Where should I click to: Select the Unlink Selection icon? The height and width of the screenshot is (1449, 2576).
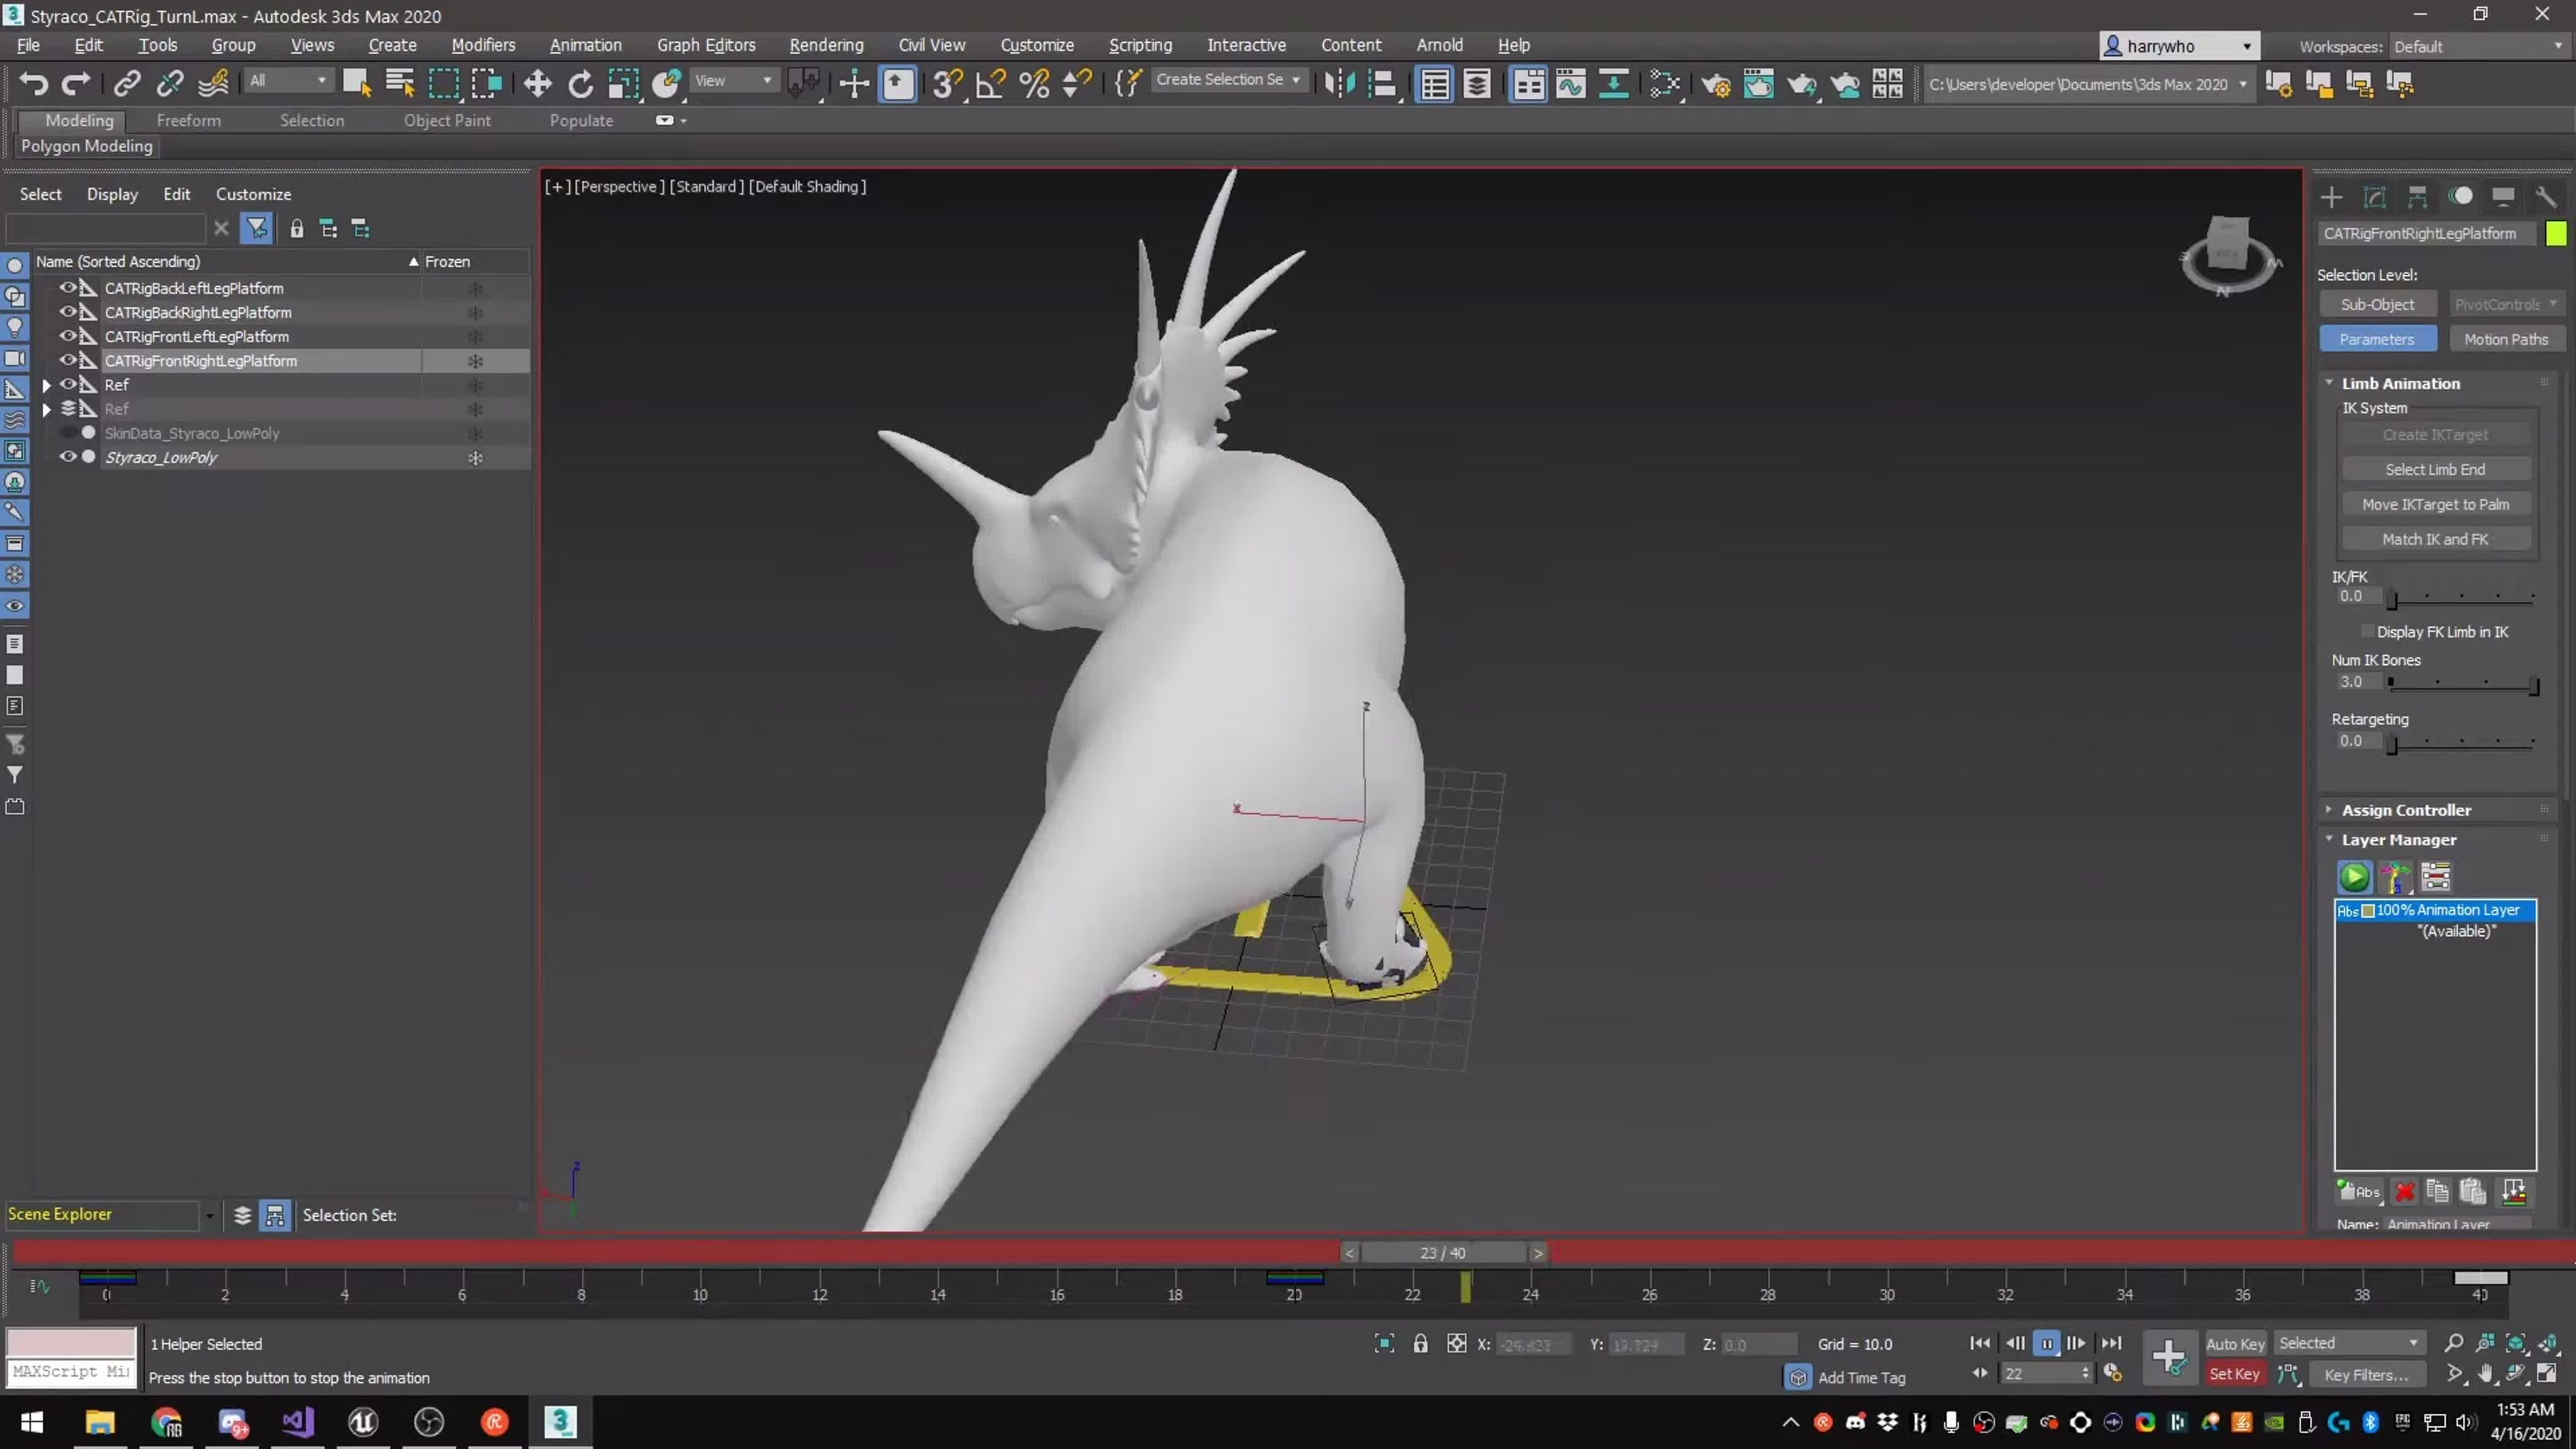click(x=170, y=84)
